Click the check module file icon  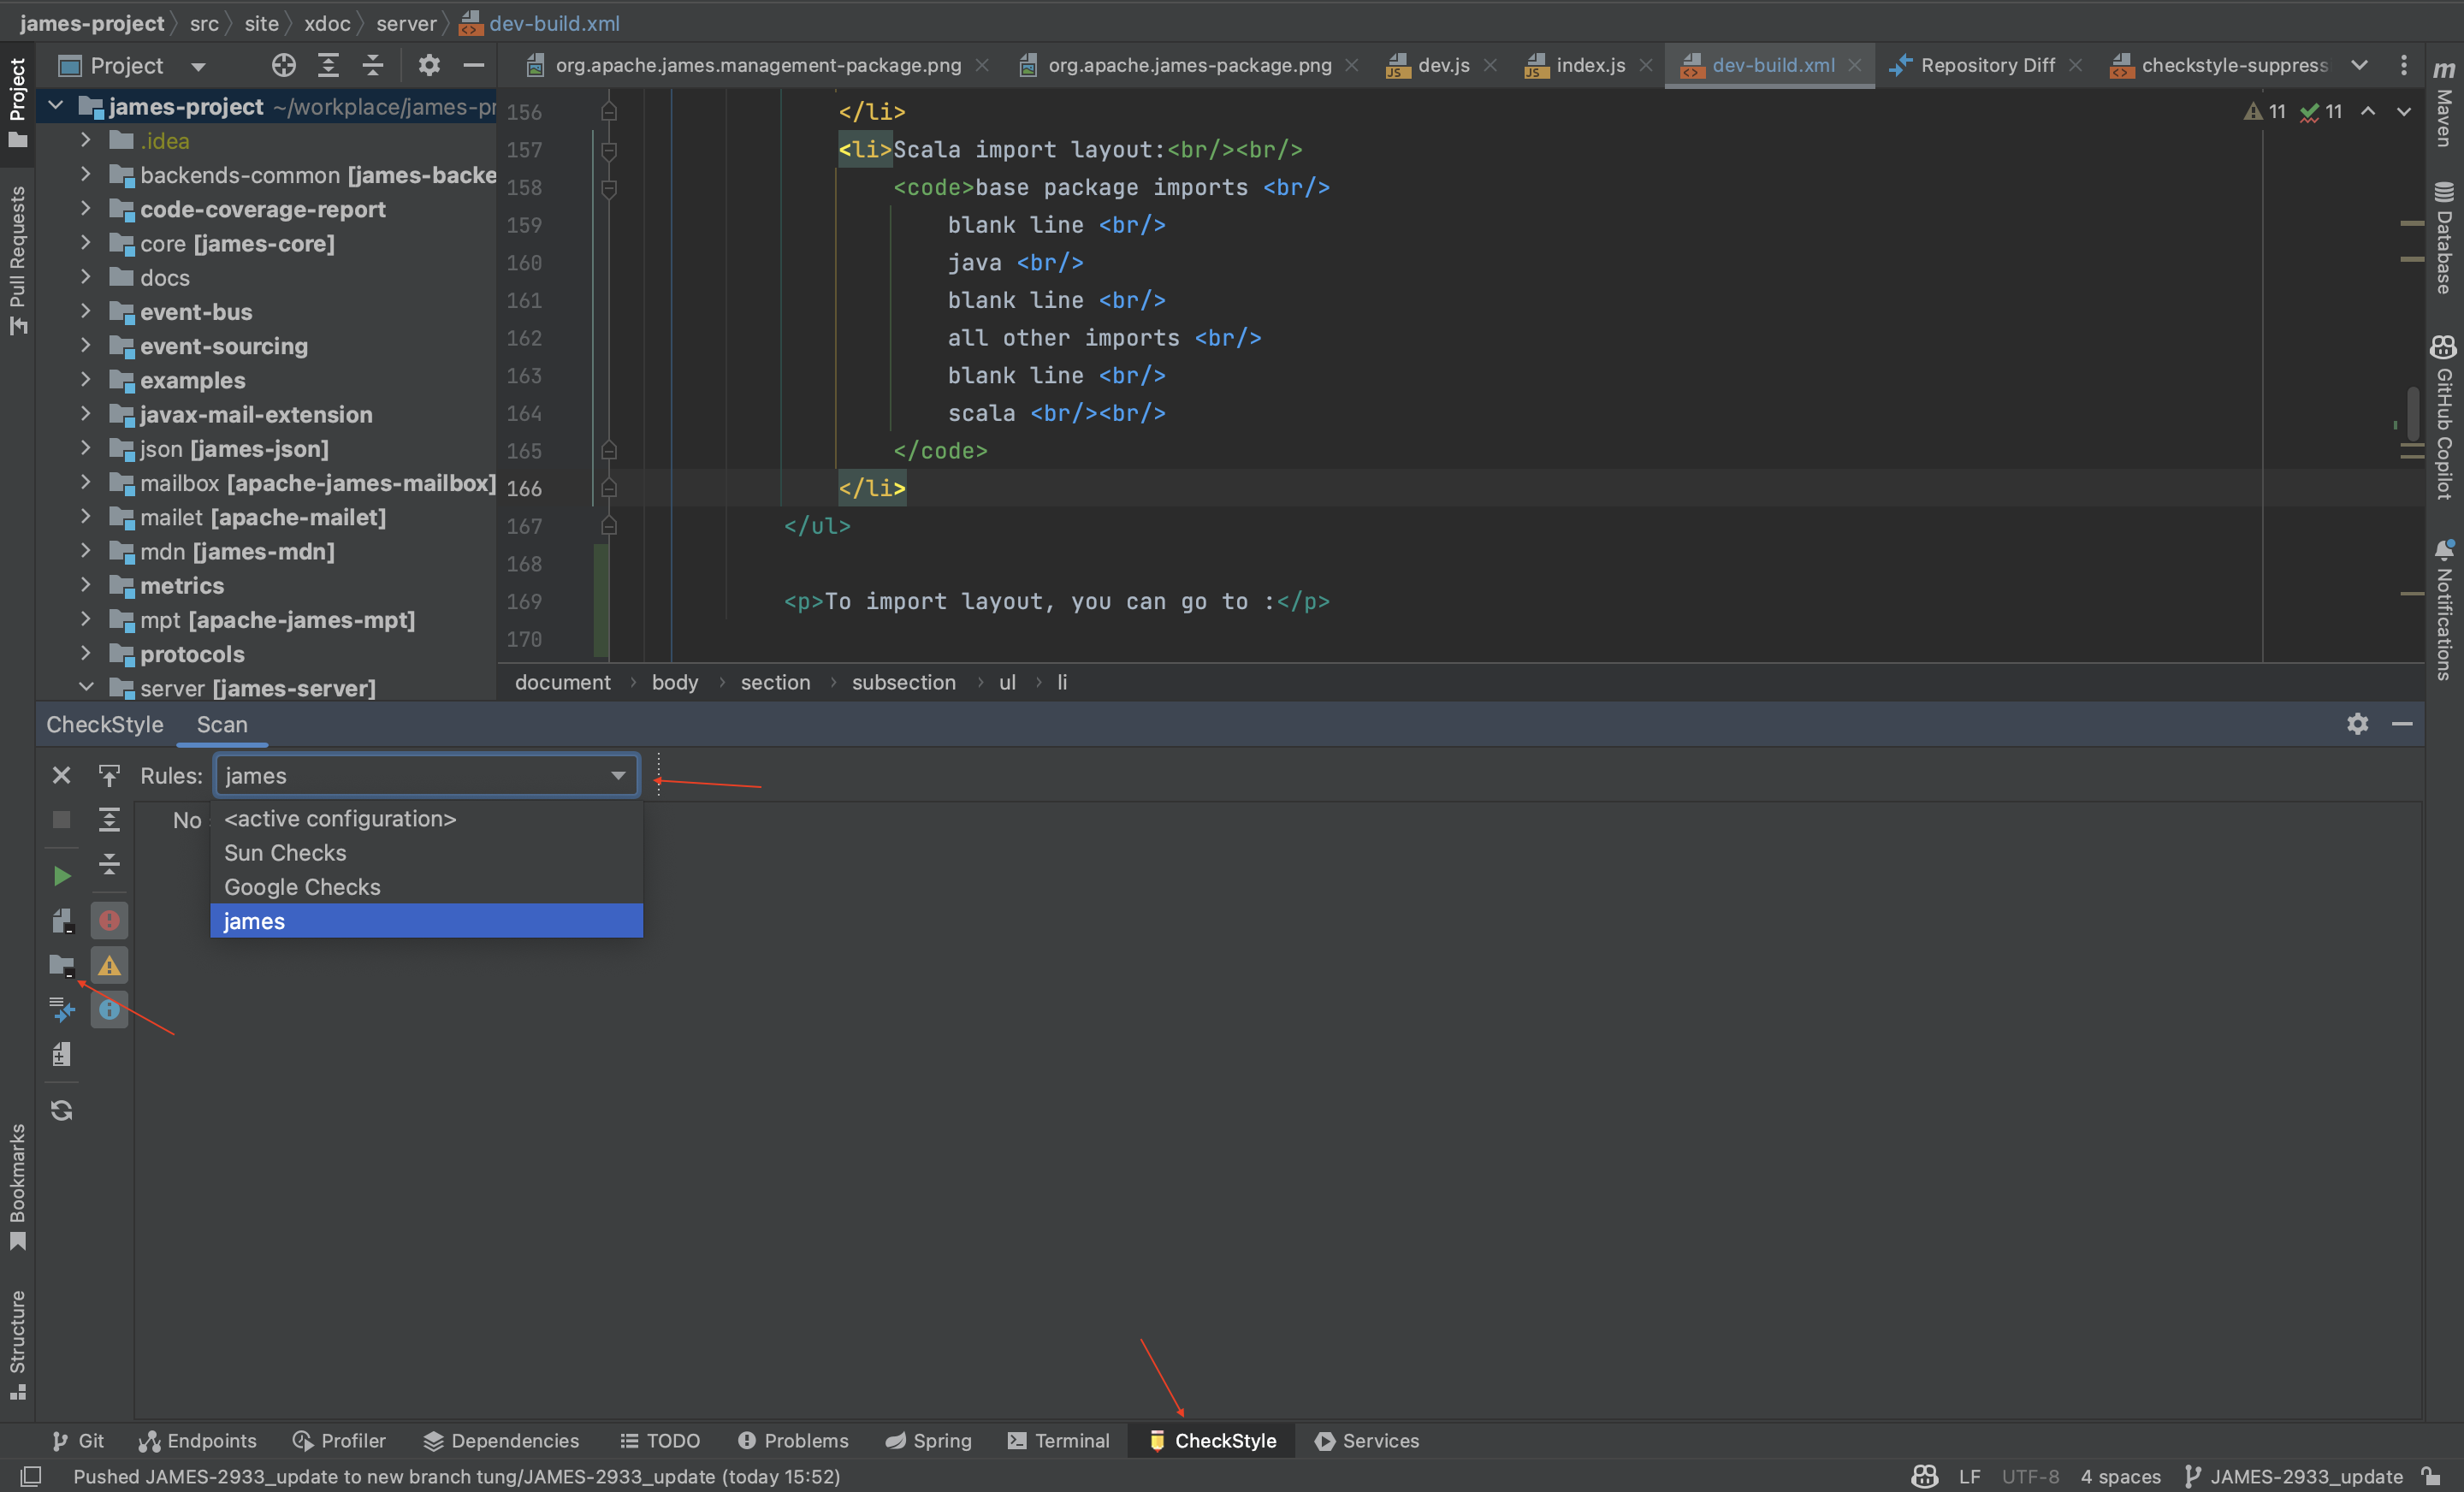[61, 920]
